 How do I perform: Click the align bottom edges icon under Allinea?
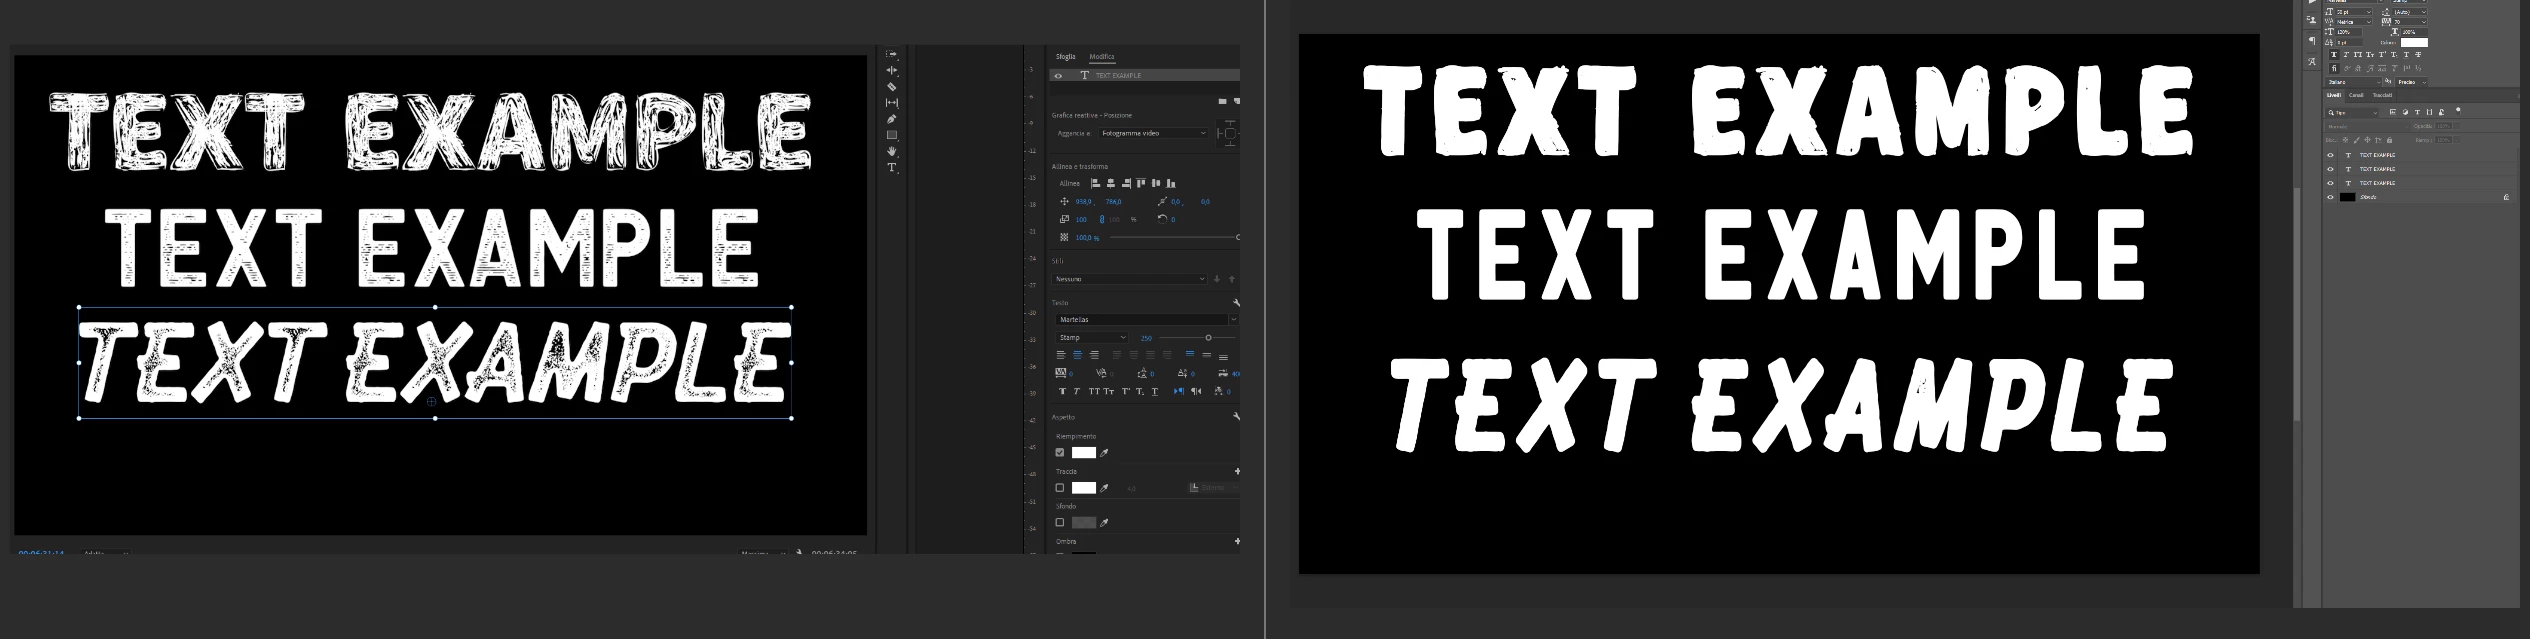(x=1171, y=183)
